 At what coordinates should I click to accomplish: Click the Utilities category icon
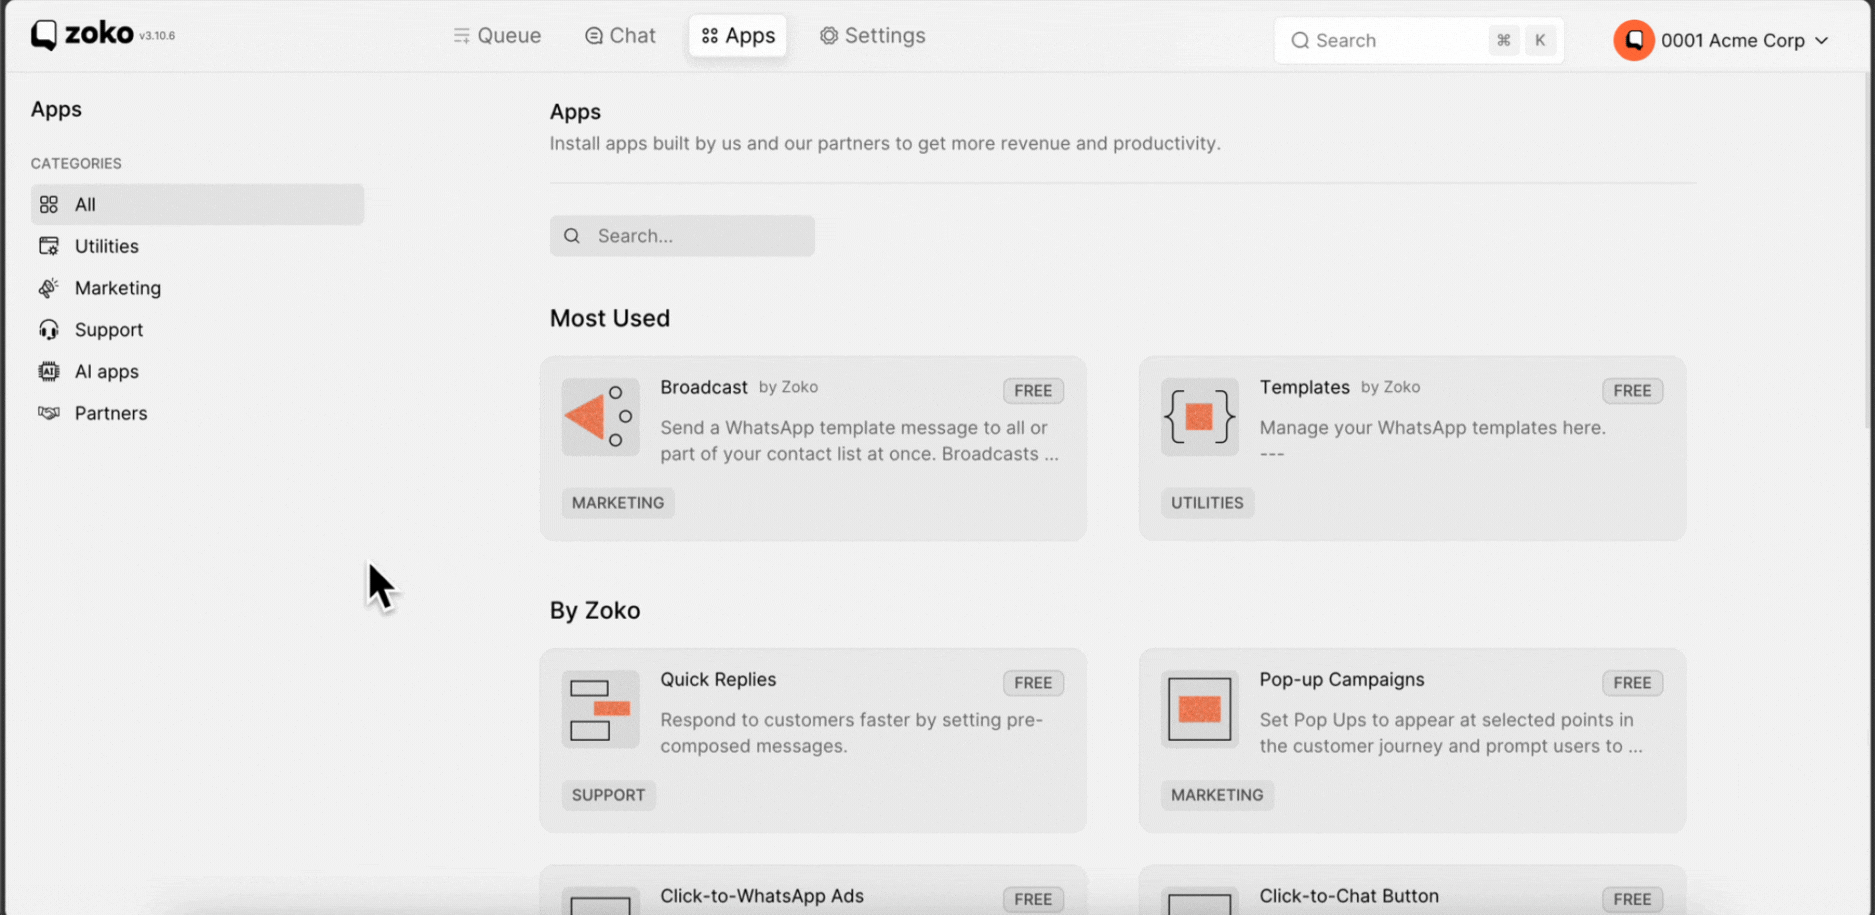pyautogui.click(x=48, y=246)
